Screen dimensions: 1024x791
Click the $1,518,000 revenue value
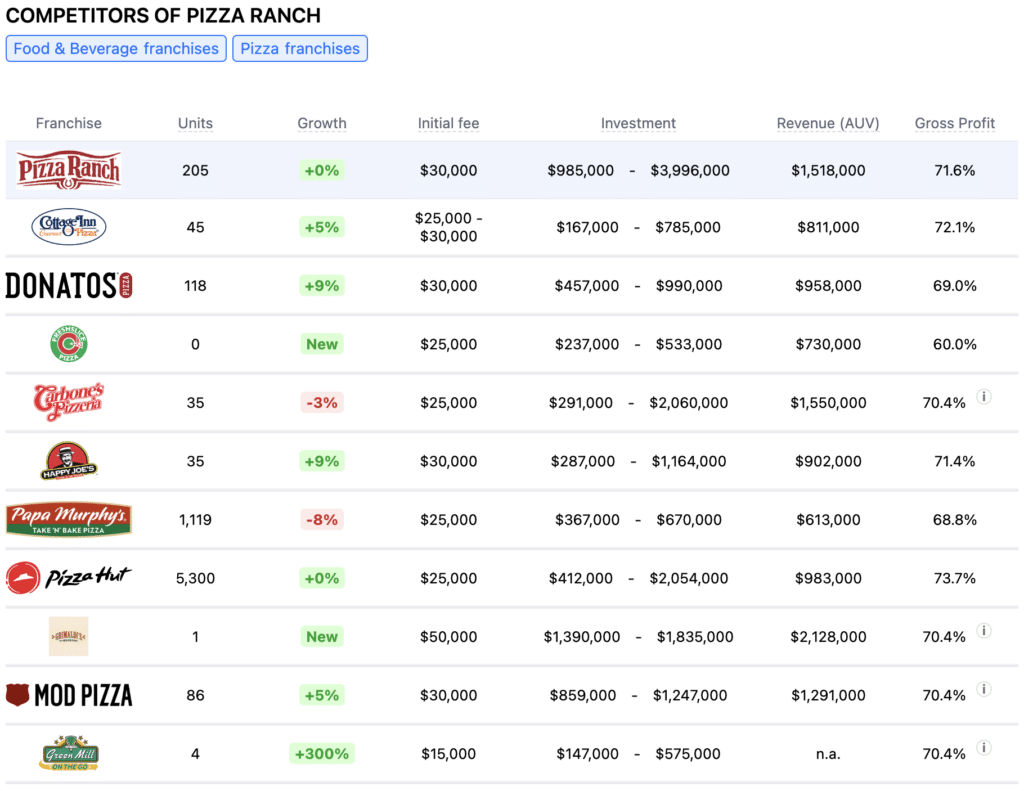click(828, 170)
